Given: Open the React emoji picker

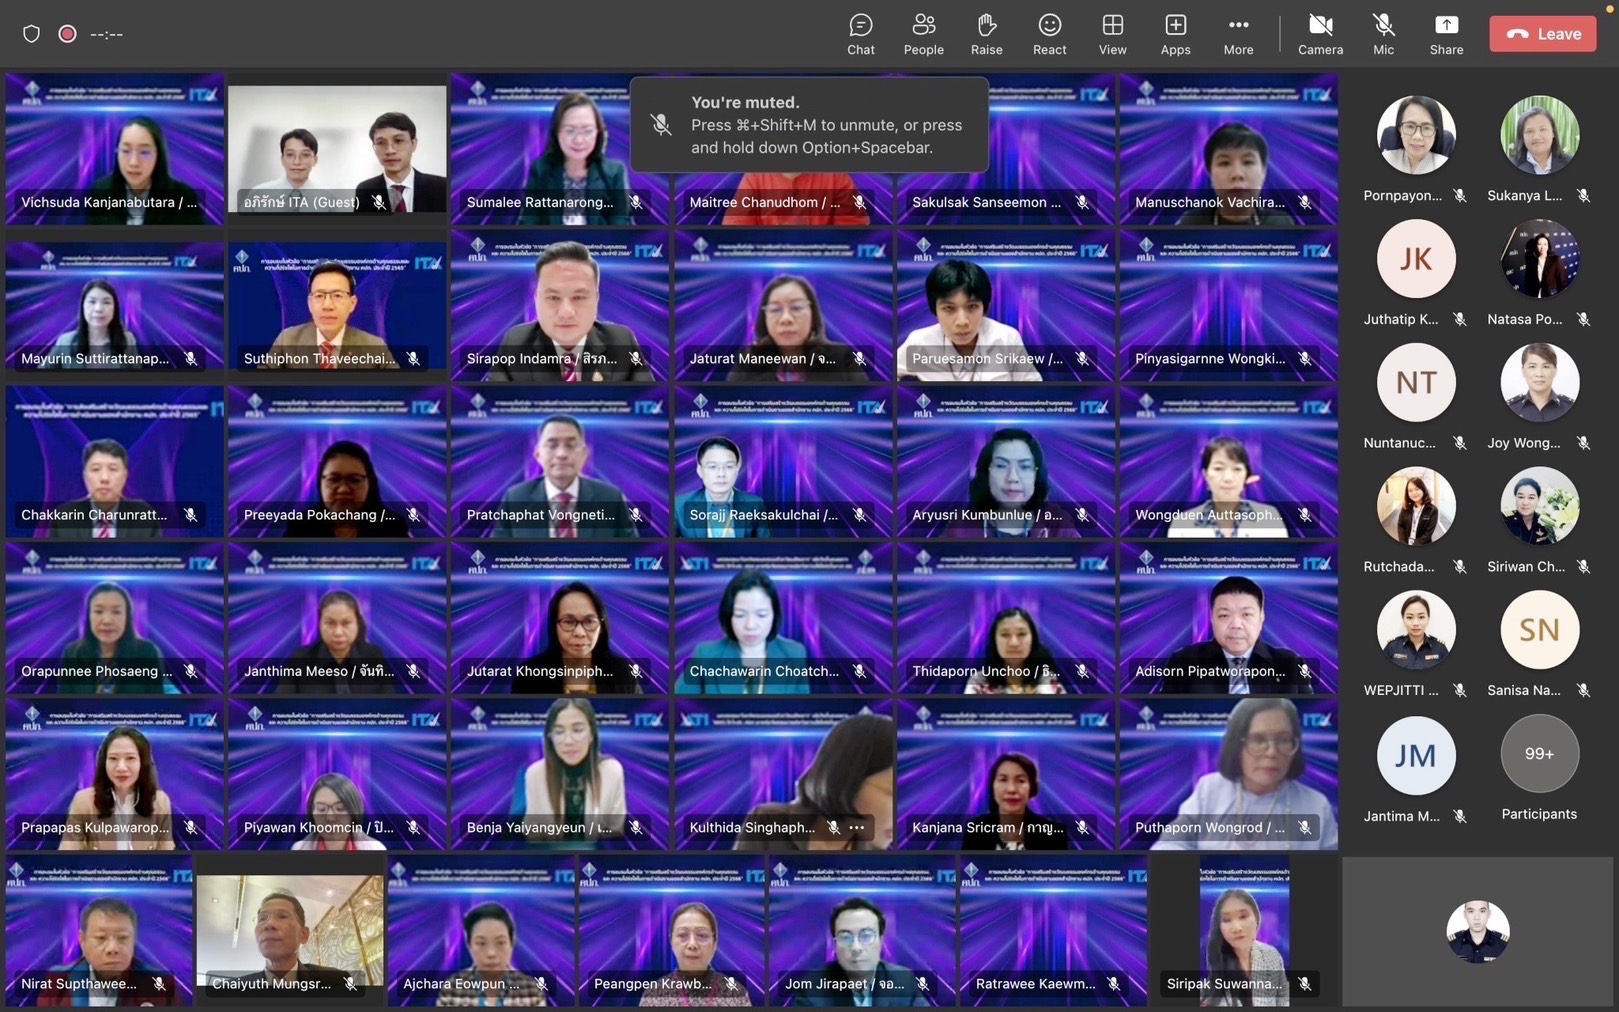Looking at the screenshot, I should click(1049, 34).
